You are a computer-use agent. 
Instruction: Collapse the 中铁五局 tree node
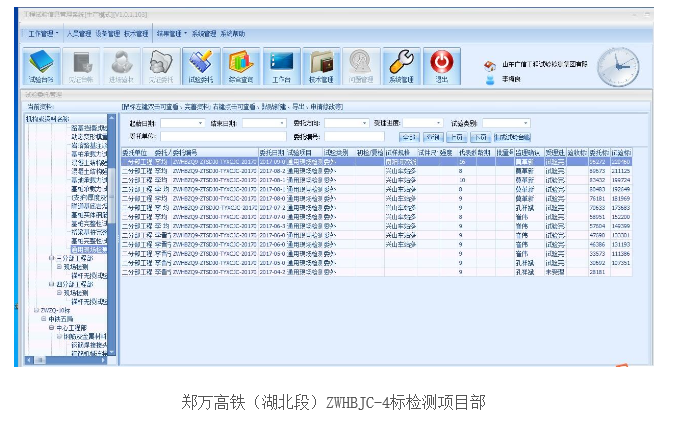click(x=43, y=317)
